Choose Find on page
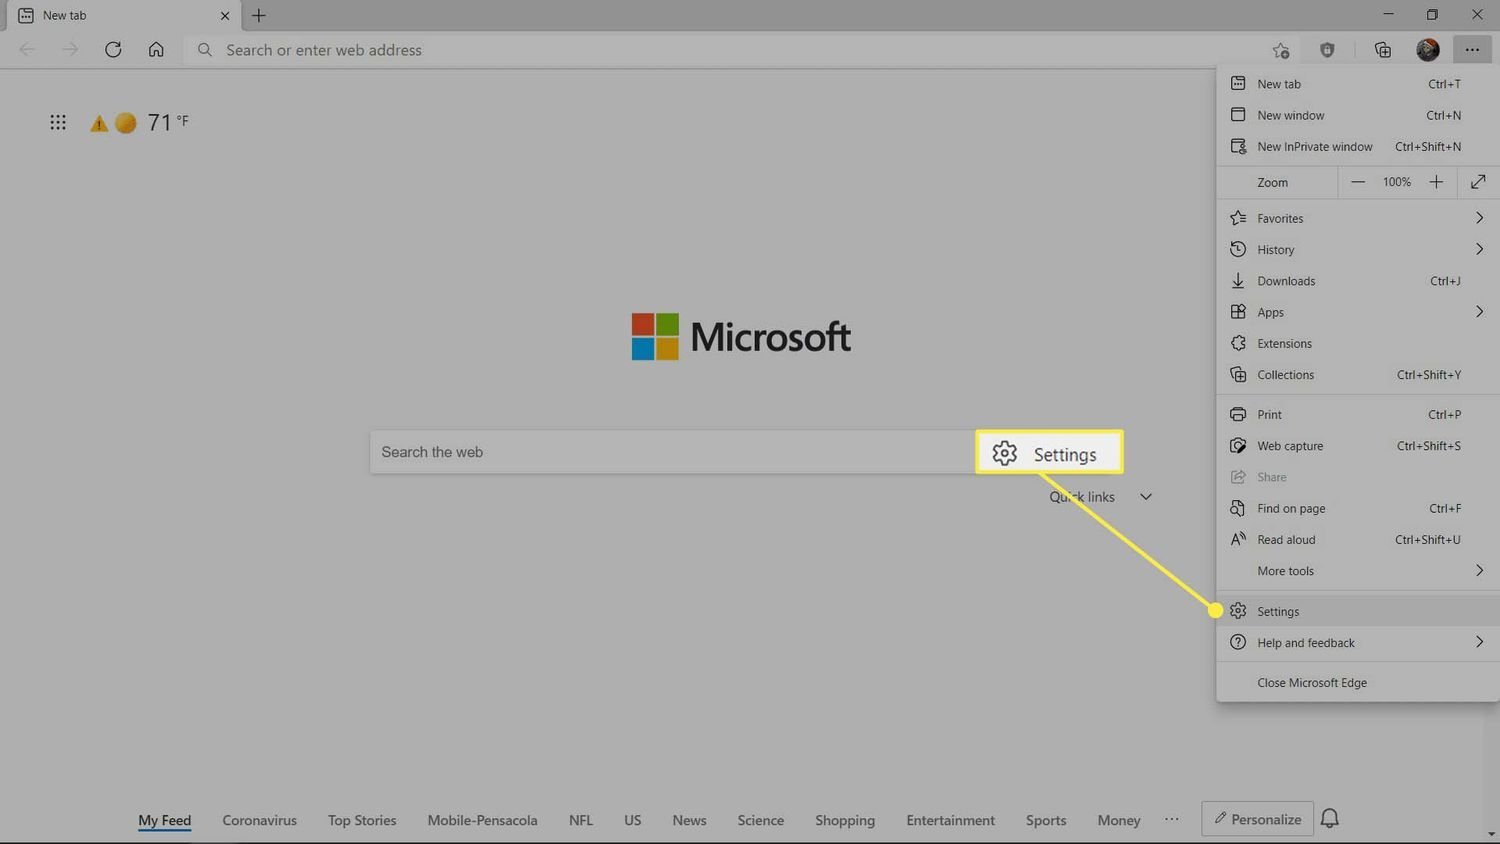The image size is (1500, 844). point(1358,508)
